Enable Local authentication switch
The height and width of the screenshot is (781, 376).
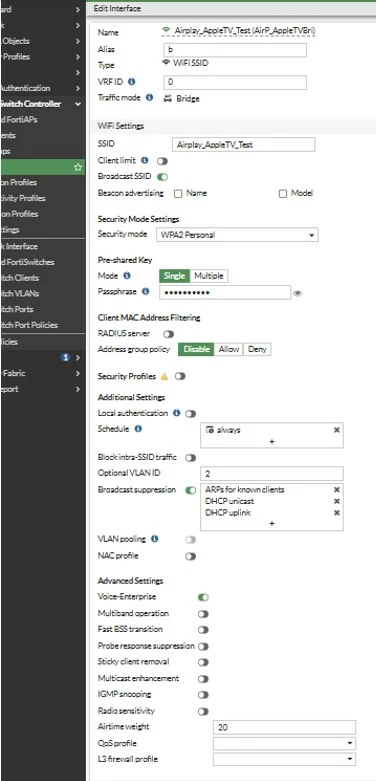tap(191, 413)
